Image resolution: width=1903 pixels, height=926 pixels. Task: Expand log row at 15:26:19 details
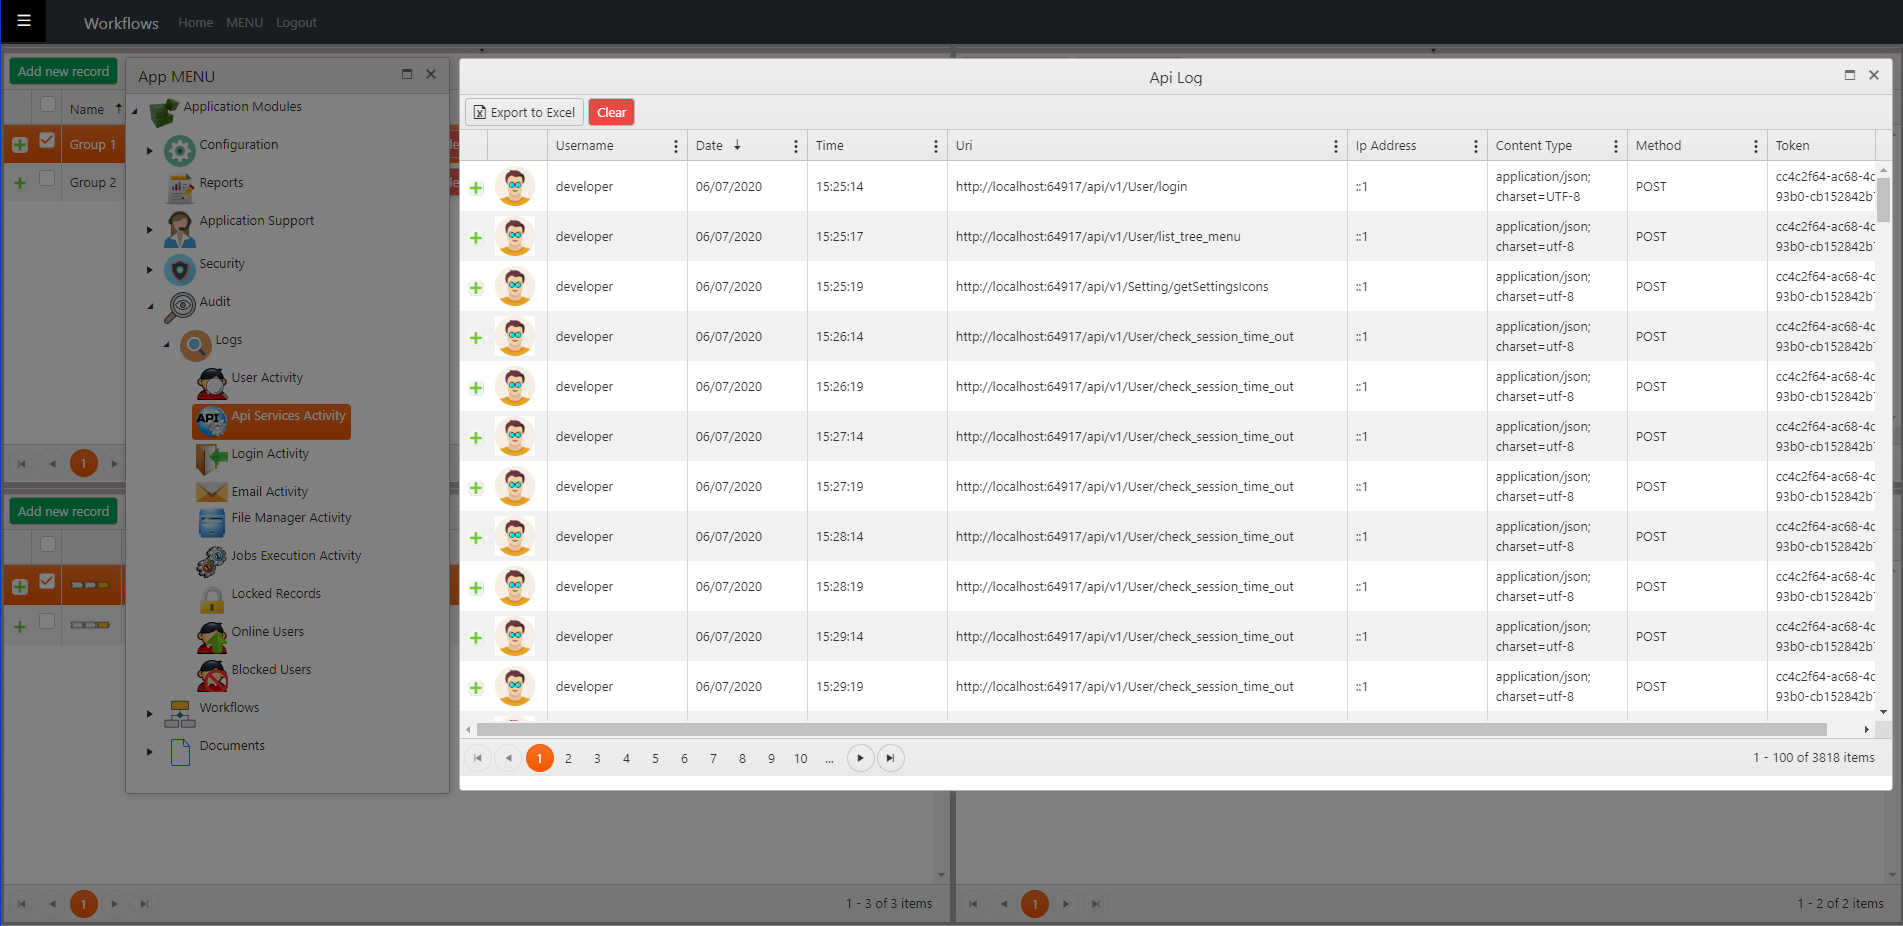coord(476,388)
